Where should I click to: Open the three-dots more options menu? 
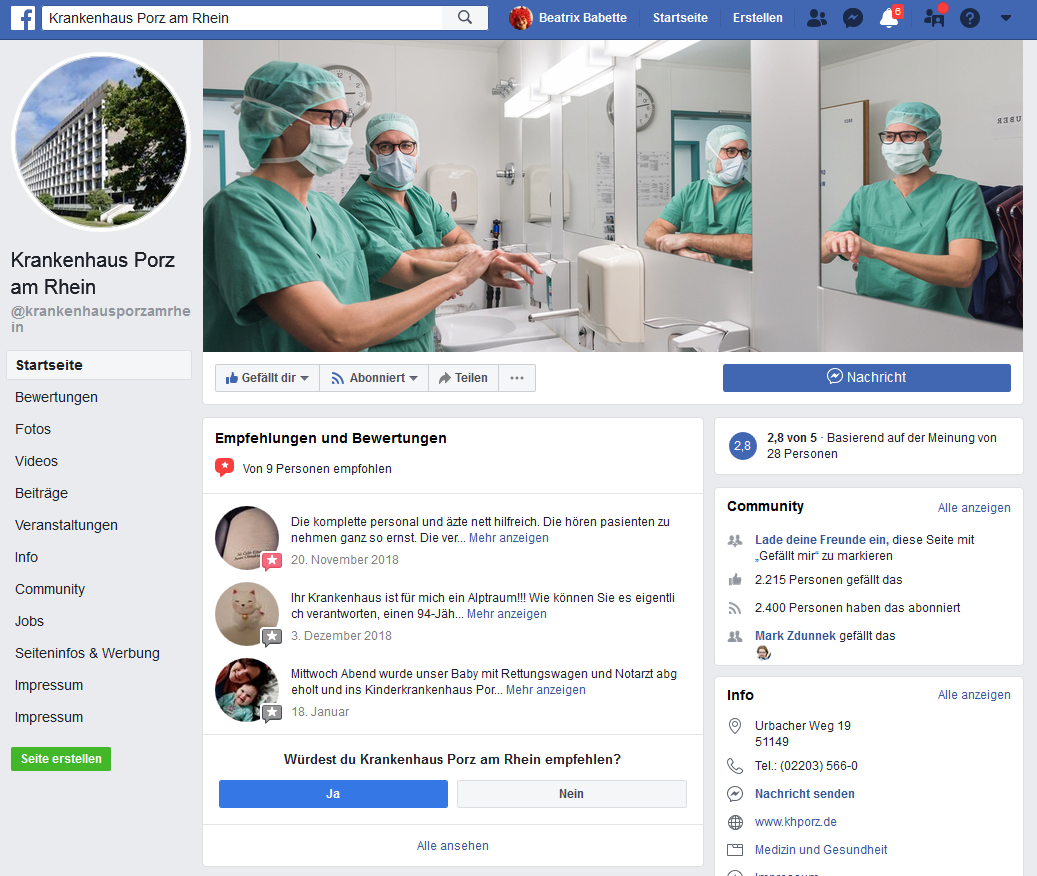(517, 378)
